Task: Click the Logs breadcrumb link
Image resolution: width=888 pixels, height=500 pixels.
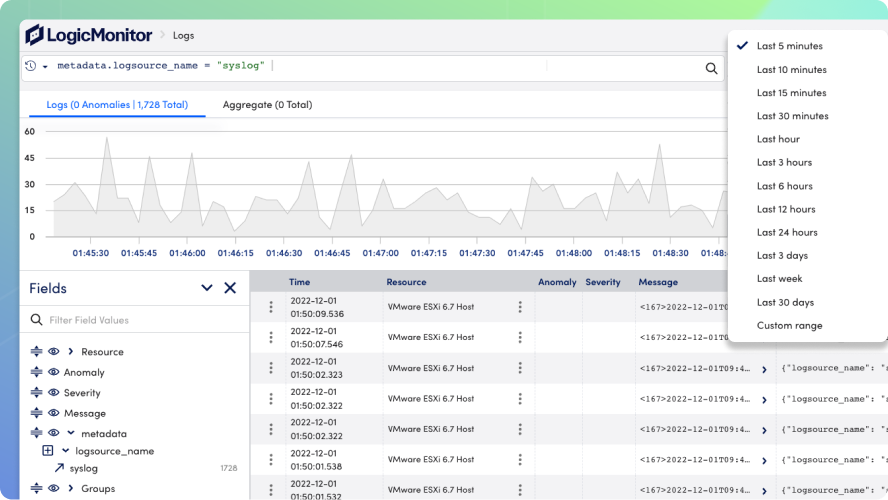Action: 183,36
